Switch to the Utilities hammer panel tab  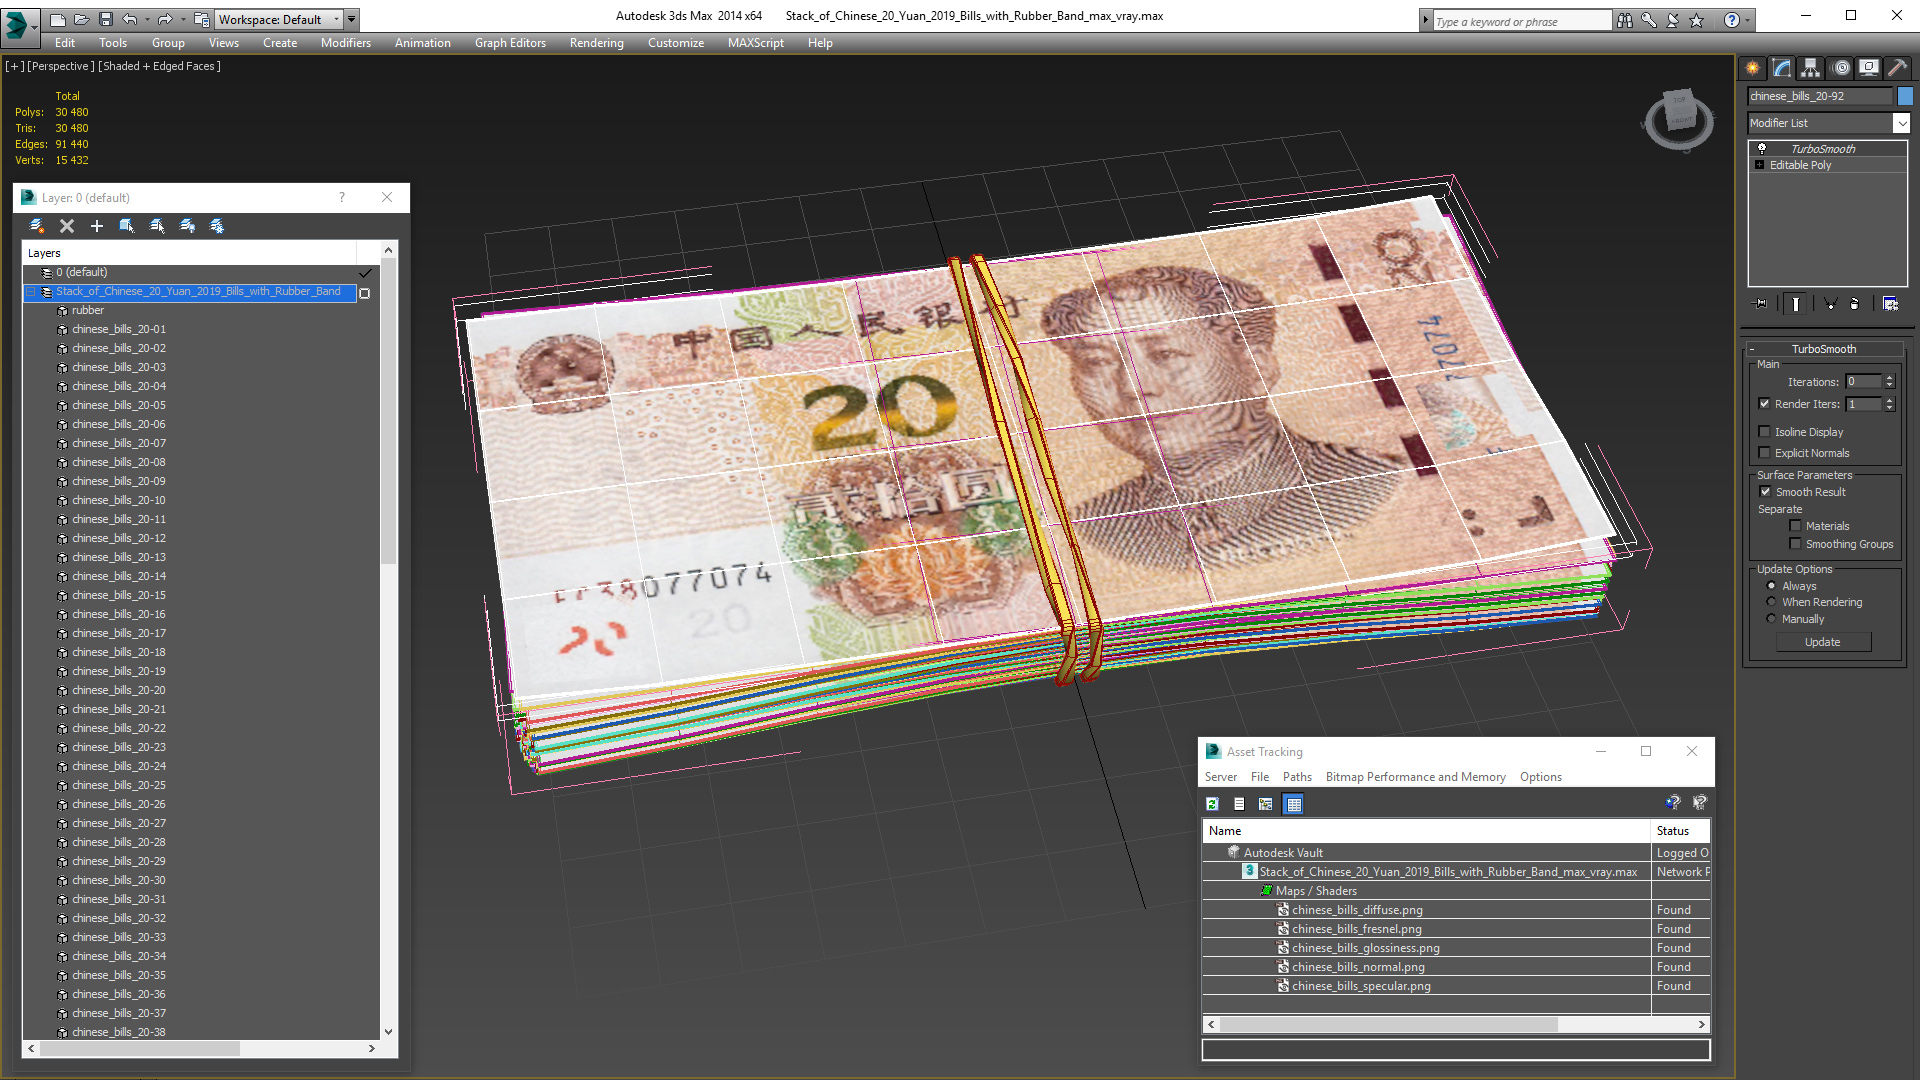pyautogui.click(x=1897, y=68)
